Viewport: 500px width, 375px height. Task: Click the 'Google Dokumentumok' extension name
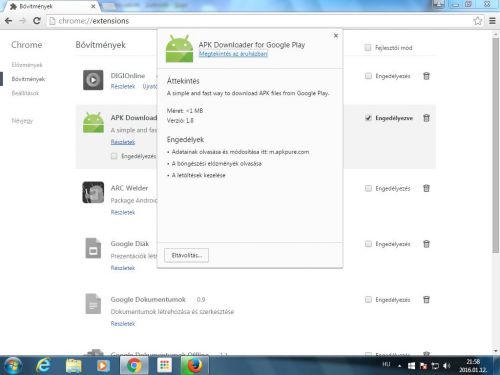tap(148, 299)
